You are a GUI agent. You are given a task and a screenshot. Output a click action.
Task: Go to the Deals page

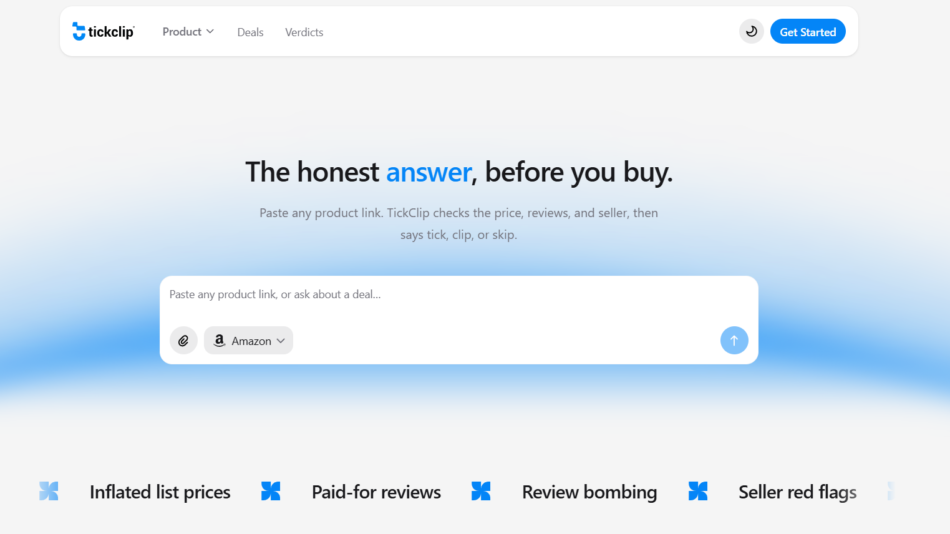tap(250, 32)
